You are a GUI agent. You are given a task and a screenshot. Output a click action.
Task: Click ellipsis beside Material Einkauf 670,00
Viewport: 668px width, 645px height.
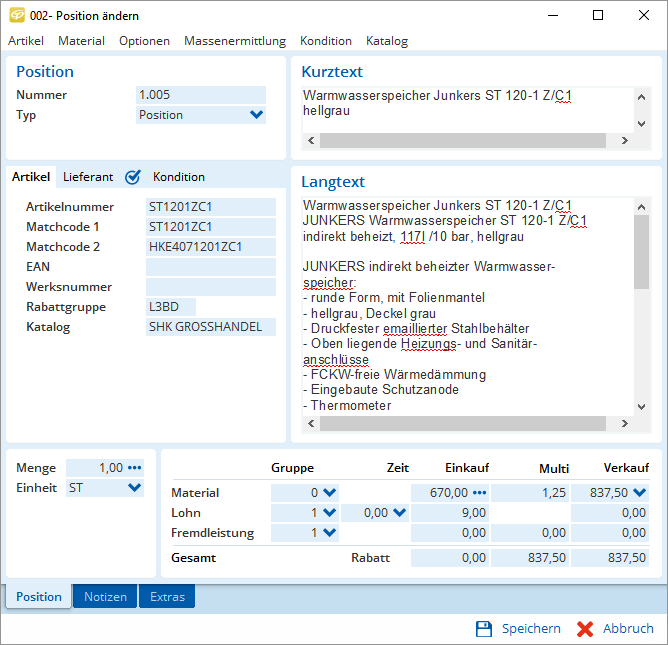pyautogui.click(x=479, y=492)
